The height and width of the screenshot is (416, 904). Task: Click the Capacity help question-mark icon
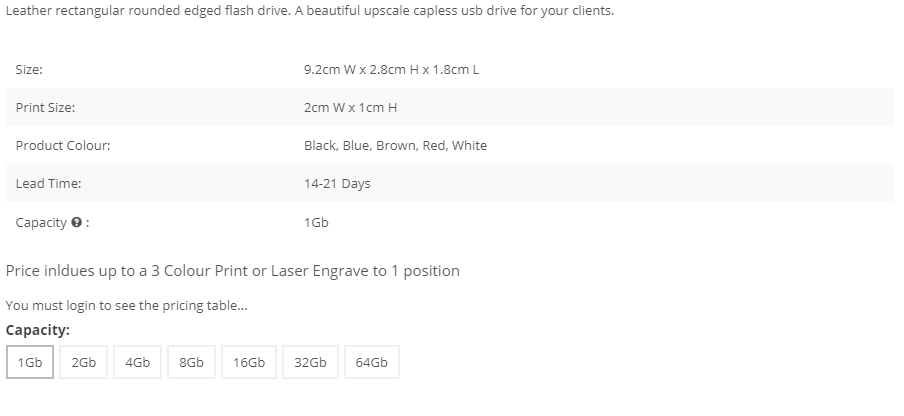76,222
